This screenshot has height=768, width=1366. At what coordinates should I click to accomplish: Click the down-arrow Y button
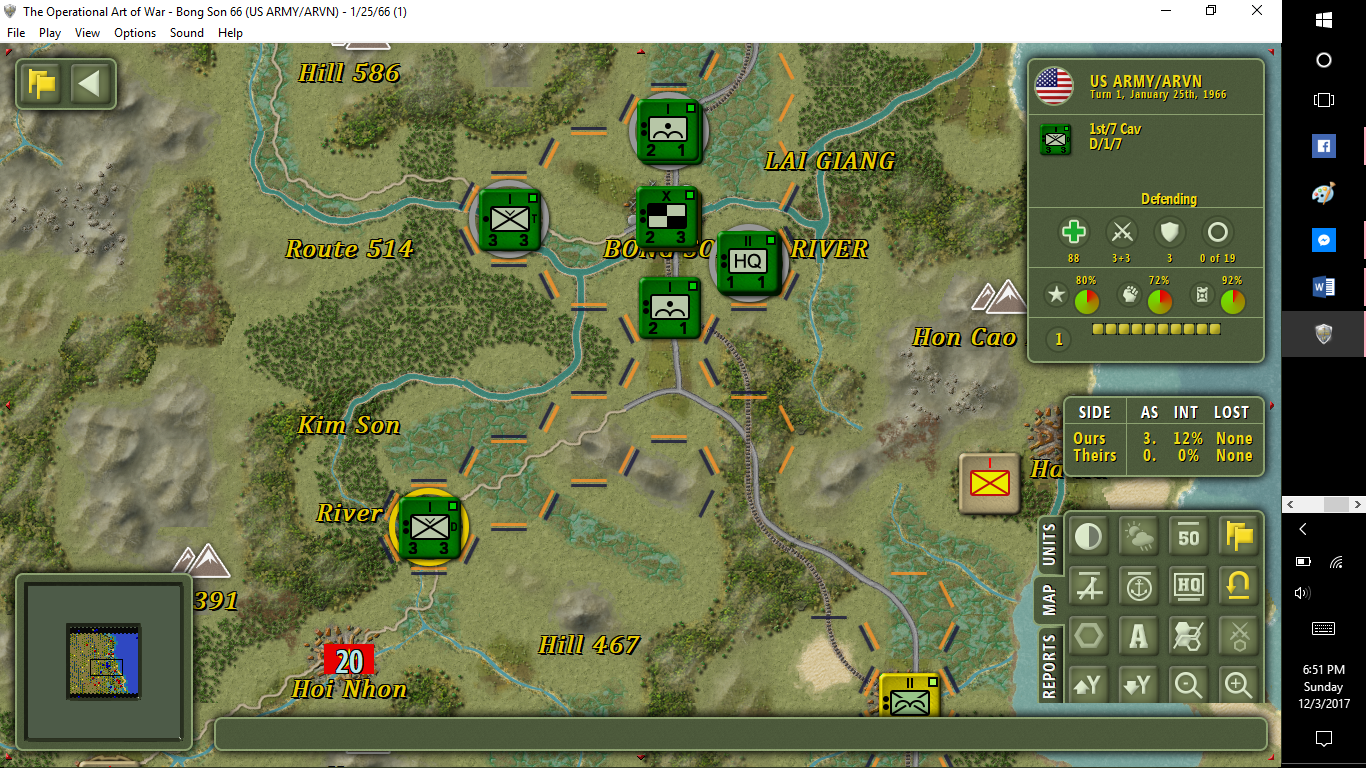[1139, 685]
